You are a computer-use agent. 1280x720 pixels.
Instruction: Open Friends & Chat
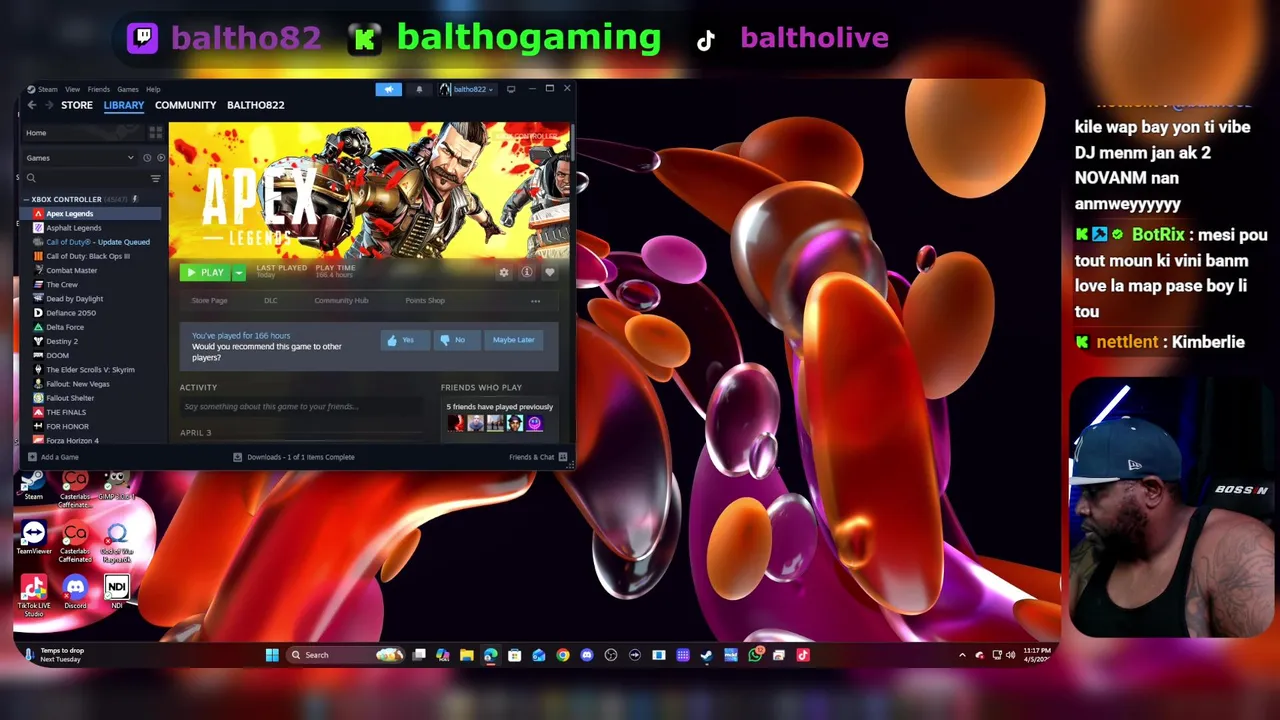click(x=538, y=457)
